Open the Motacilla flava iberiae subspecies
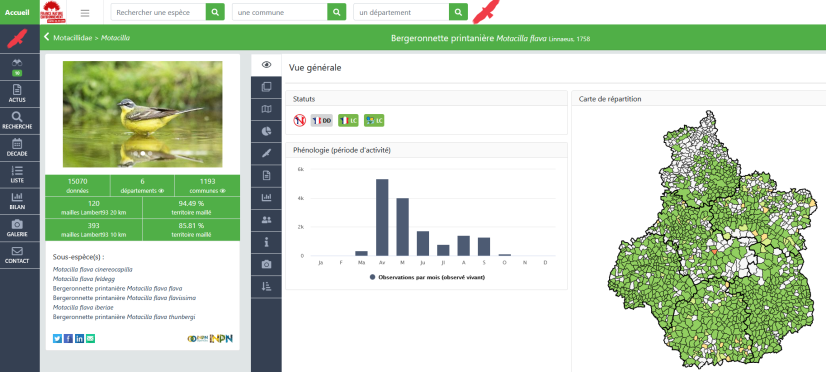This screenshot has height=372, width=826. [83, 307]
